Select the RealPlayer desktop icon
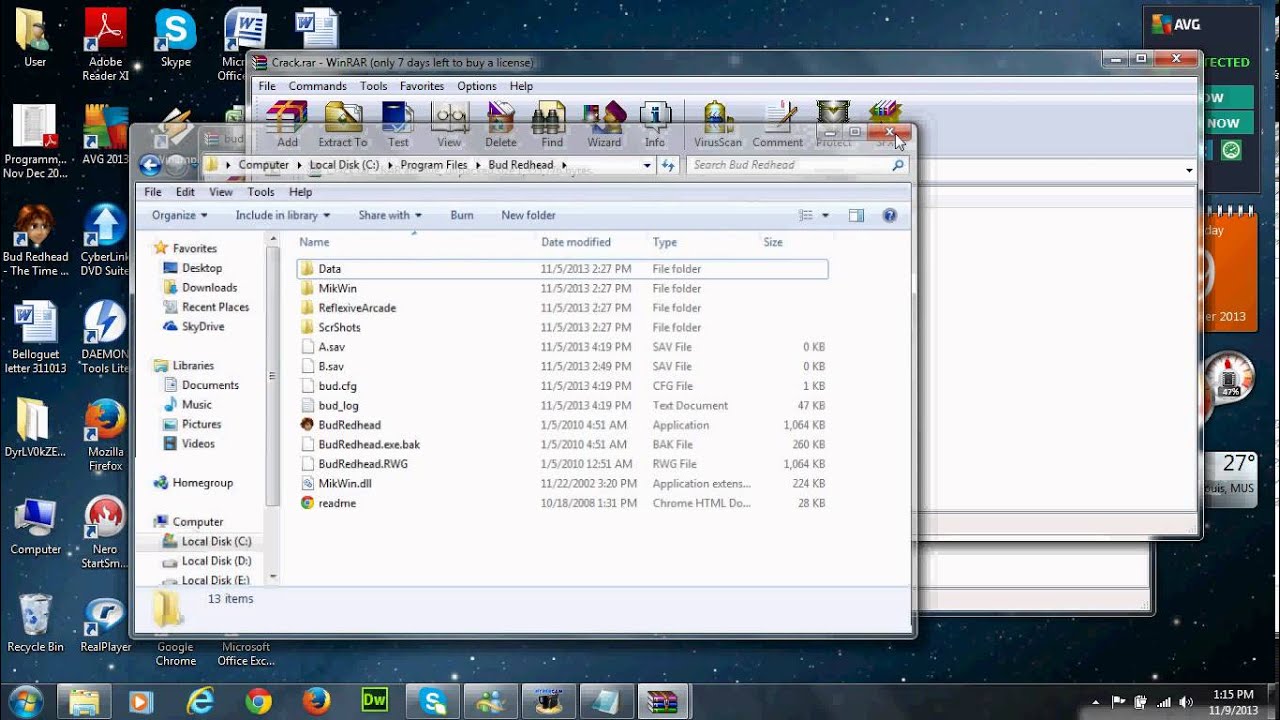The width and height of the screenshot is (1280, 720). point(105,623)
